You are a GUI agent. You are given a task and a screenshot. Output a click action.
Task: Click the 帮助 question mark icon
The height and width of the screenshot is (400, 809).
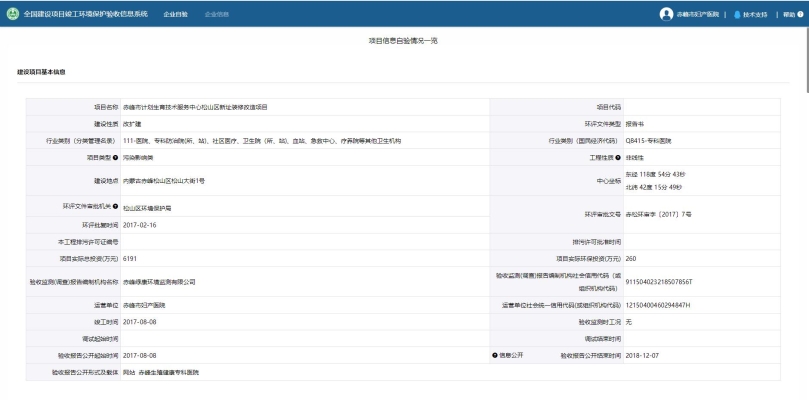tap(800, 14)
